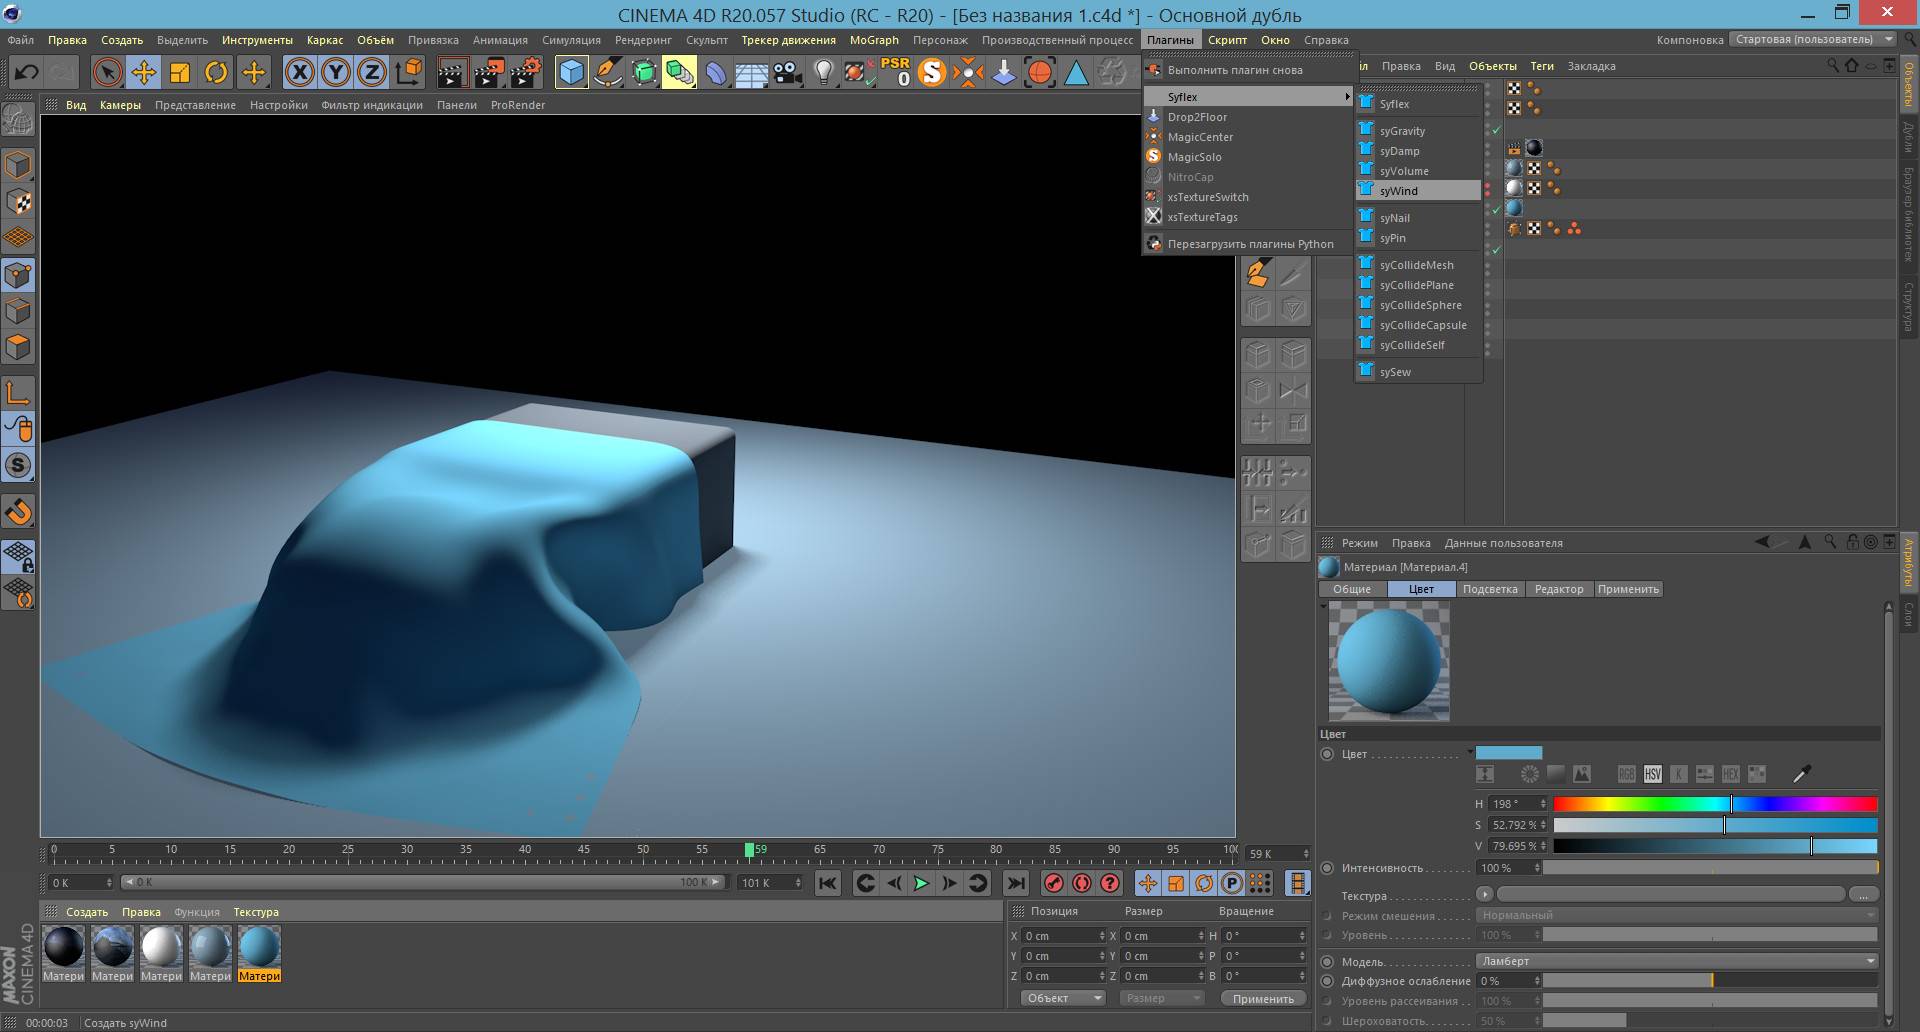Click Перезагрузить плагины Python
Viewport: 1920px width, 1032px height.
[x=1247, y=244]
